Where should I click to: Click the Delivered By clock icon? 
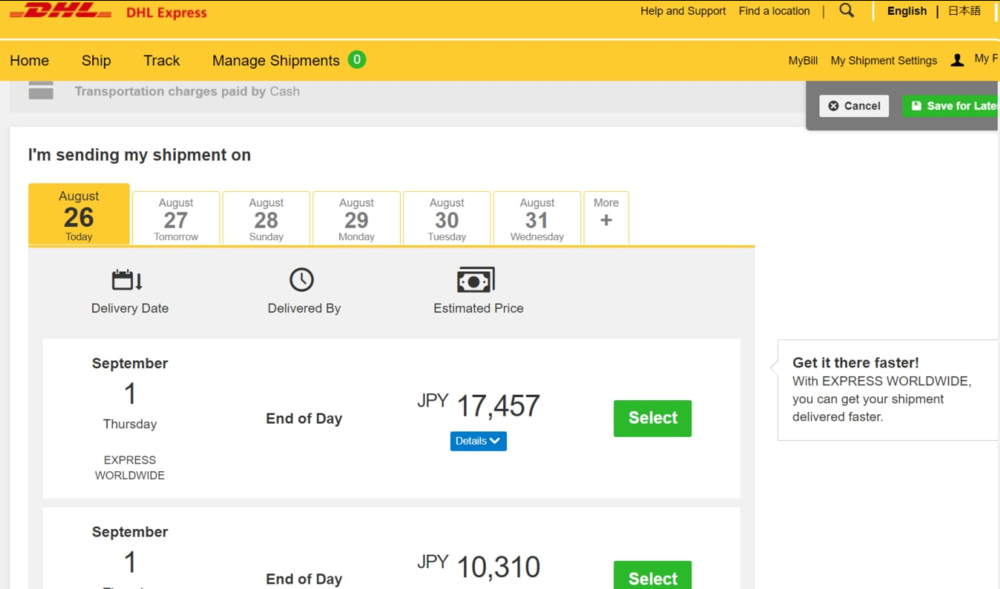tap(302, 280)
